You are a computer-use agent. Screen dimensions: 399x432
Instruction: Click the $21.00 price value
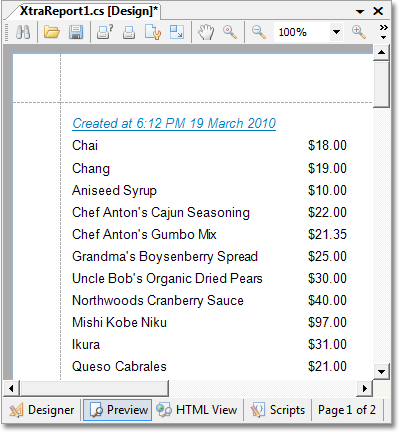(327, 366)
